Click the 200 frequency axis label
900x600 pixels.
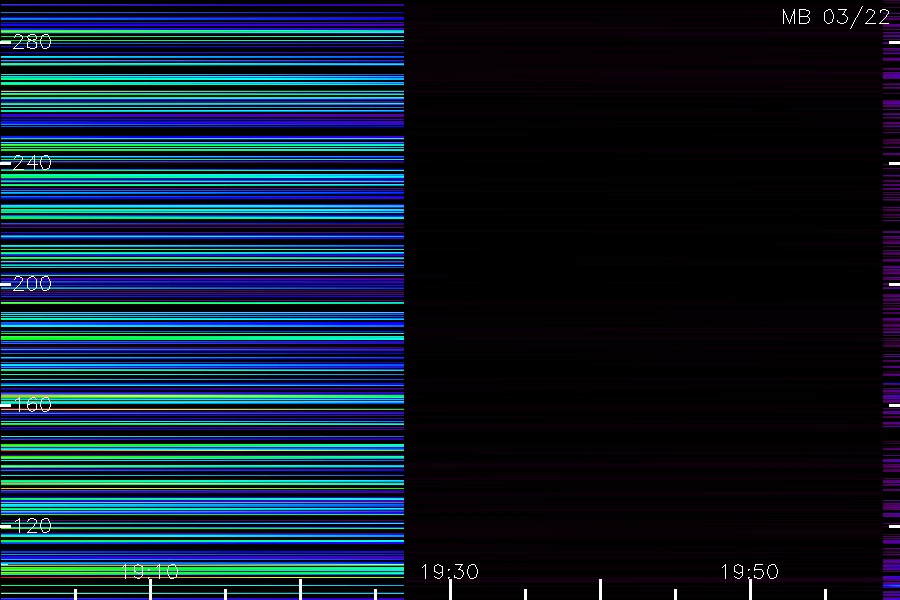pos(32,284)
